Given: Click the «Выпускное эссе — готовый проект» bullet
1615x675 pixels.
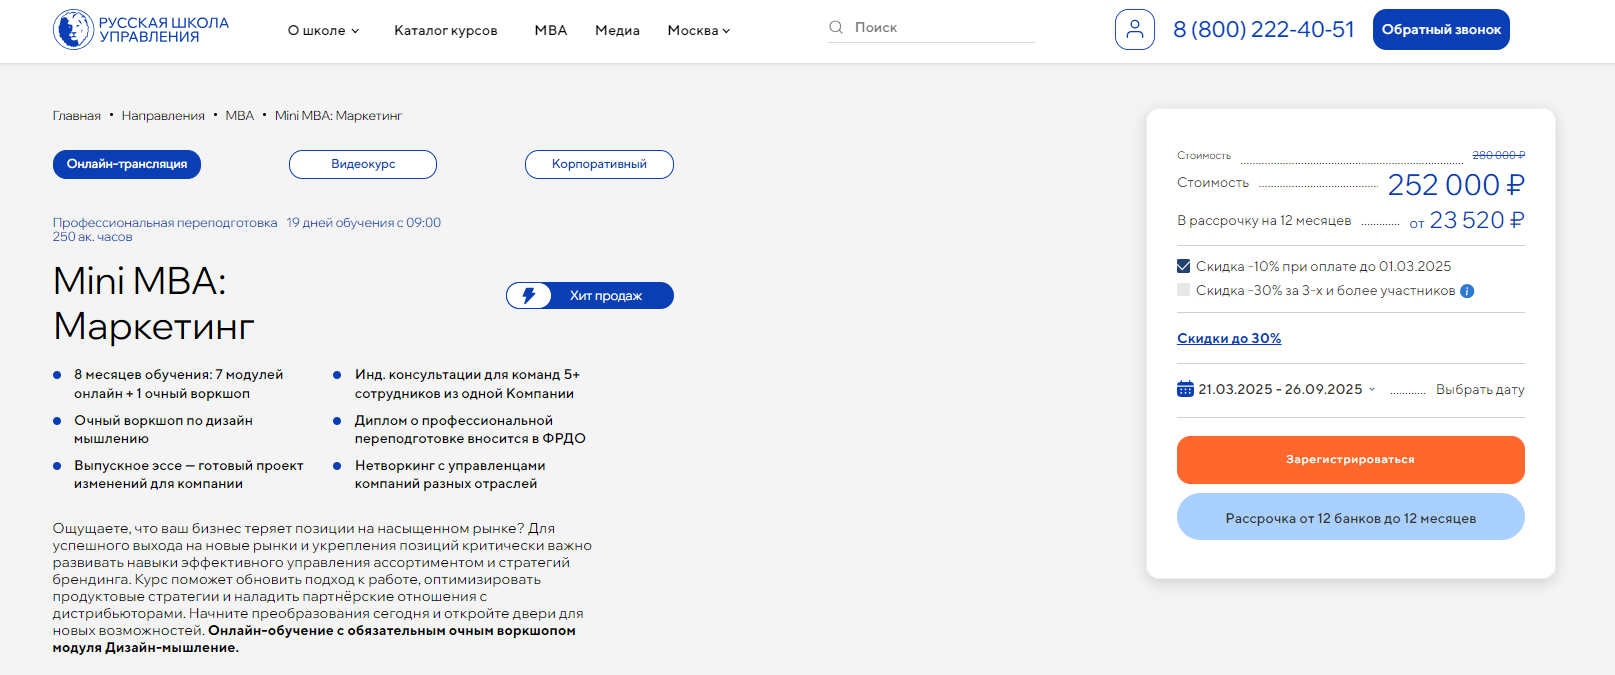Looking at the screenshot, I should [x=189, y=475].
